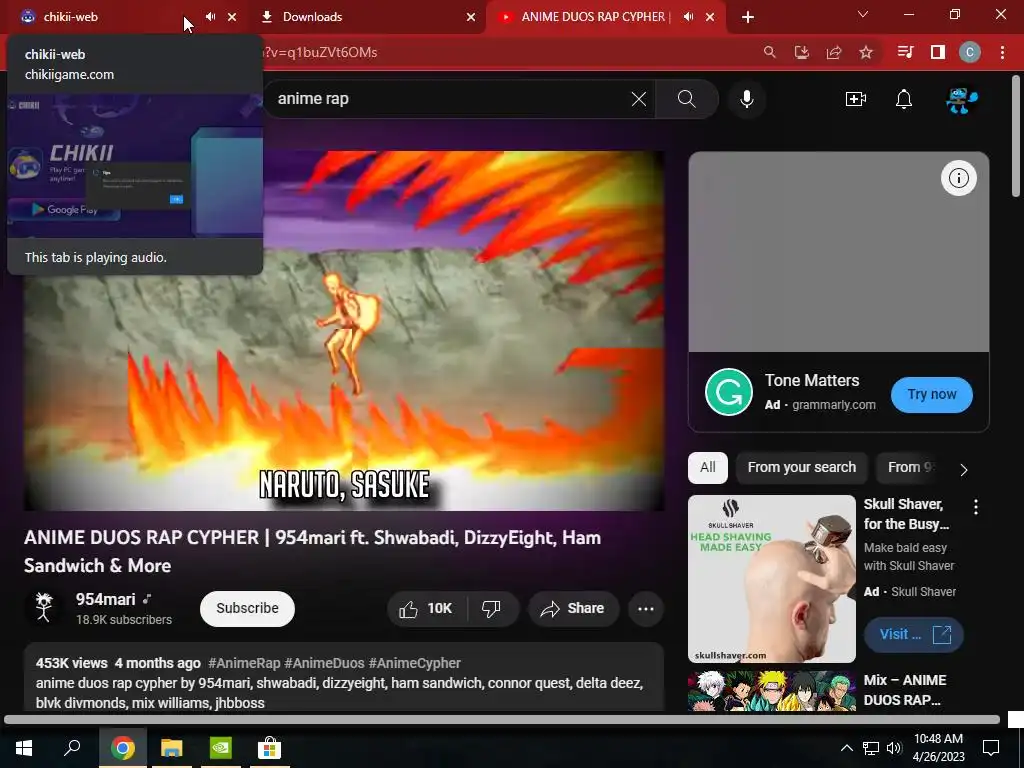Click the horizontal page scrollbar
This screenshot has height=768, width=1024.
502,720
